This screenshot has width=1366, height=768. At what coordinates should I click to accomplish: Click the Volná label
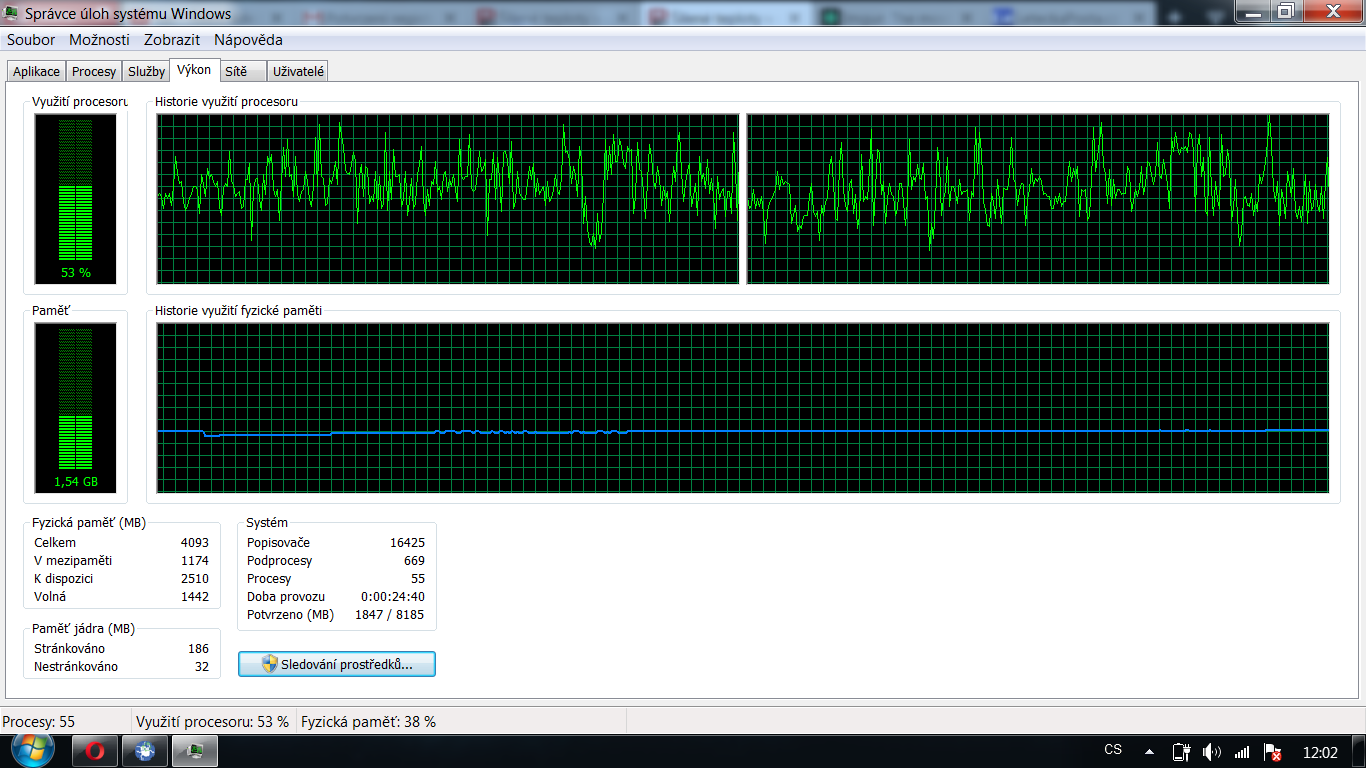click(50, 597)
